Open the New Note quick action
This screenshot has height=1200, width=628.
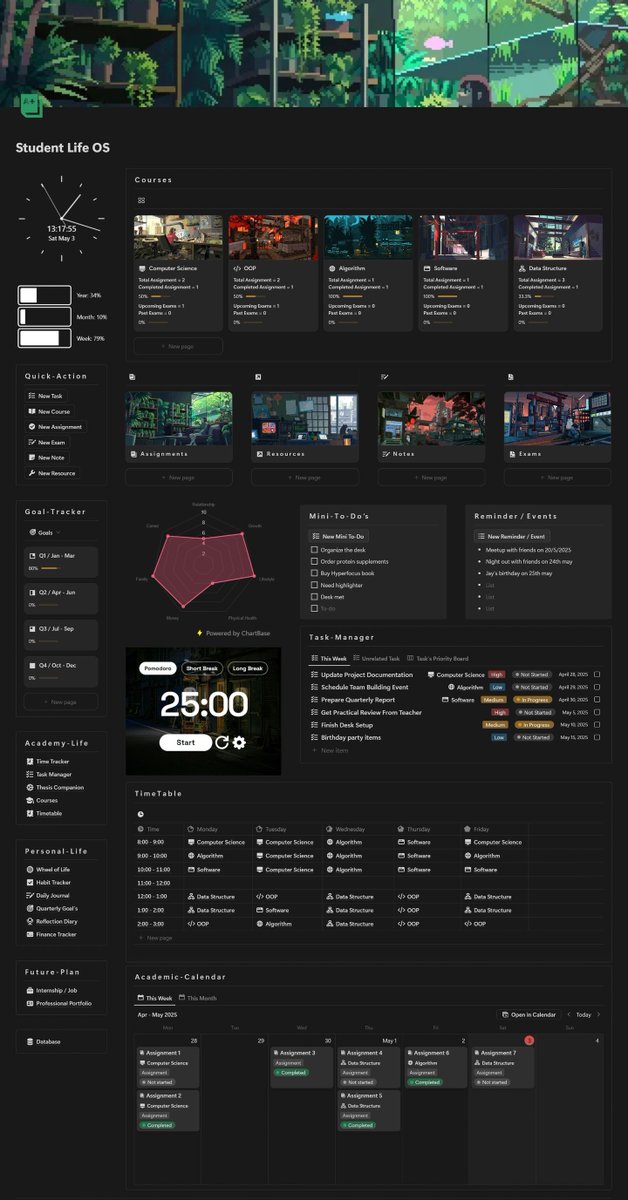[x=46, y=457]
